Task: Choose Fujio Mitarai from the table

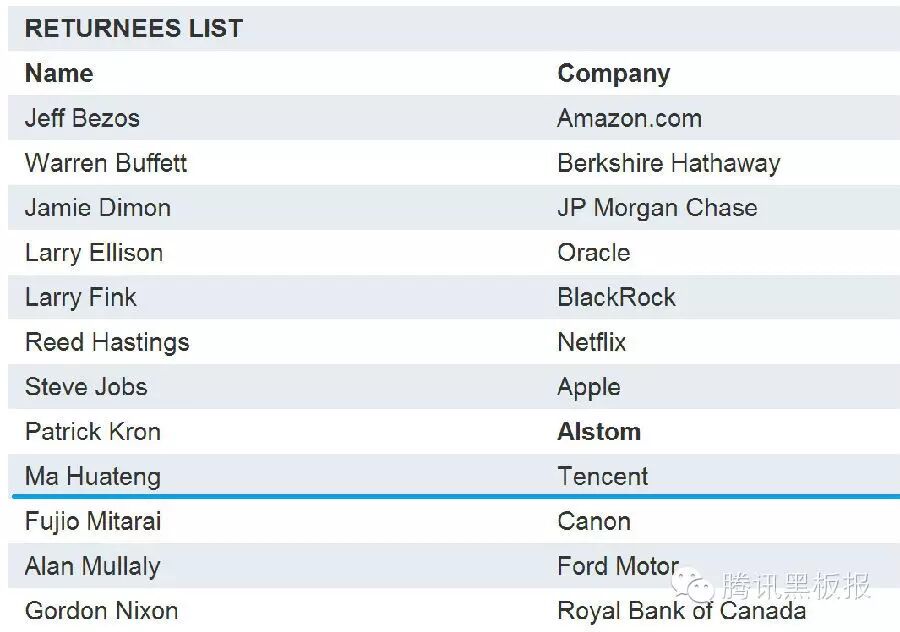Action: (x=93, y=521)
